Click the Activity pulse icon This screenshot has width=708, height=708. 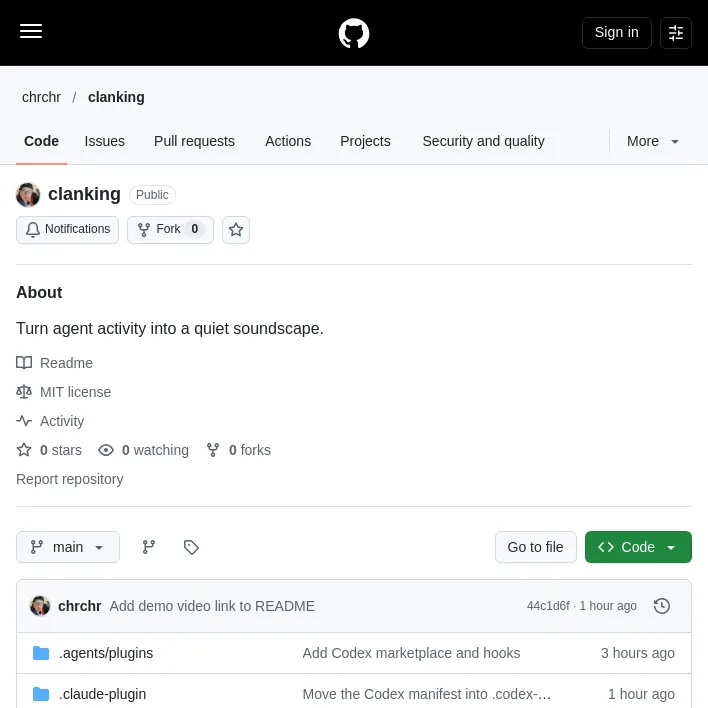(24, 421)
